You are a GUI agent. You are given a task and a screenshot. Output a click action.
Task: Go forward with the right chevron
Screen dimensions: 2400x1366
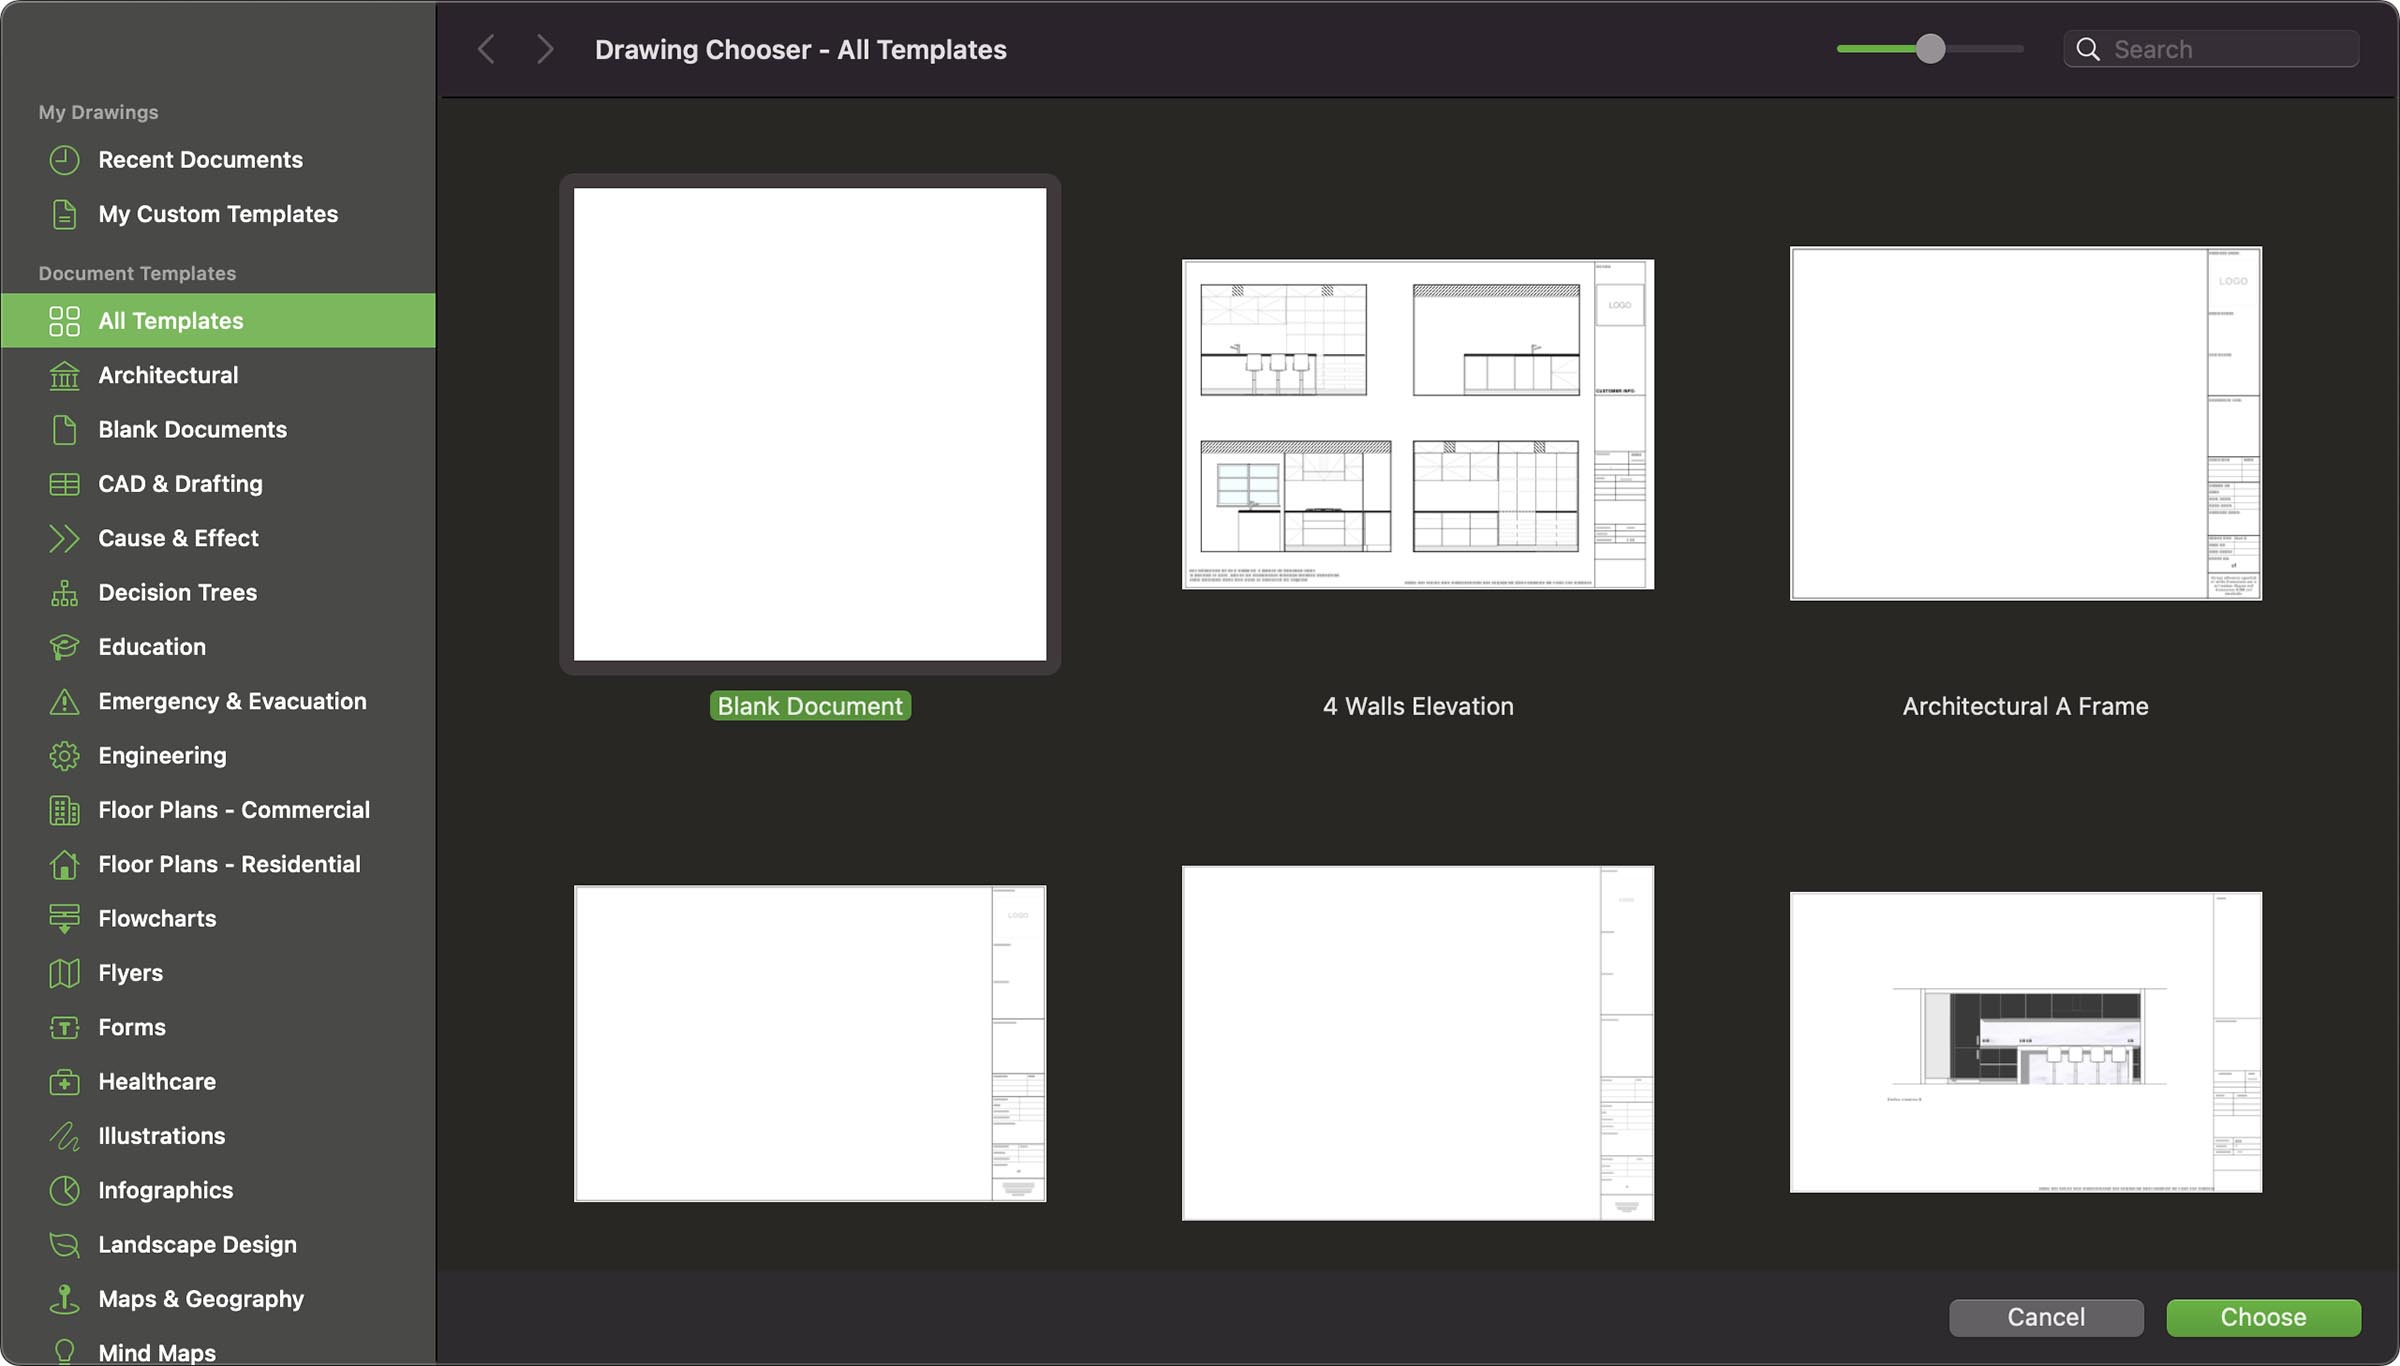click(544, 49)
